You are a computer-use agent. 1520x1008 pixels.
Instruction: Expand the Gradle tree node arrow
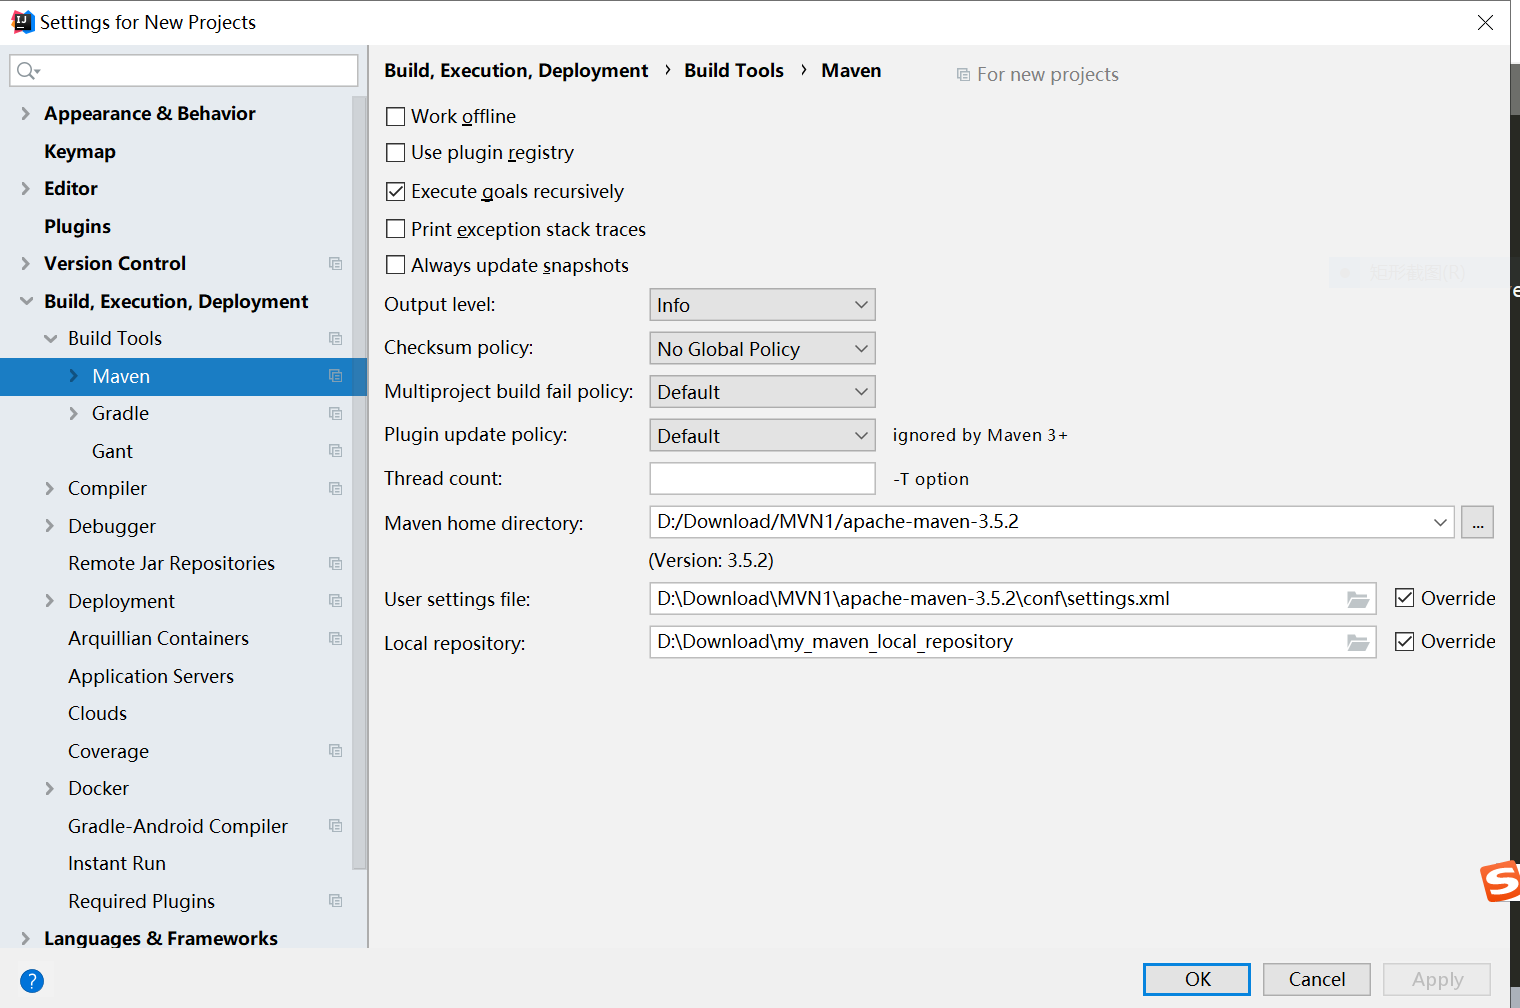click(x=73, y=414)
